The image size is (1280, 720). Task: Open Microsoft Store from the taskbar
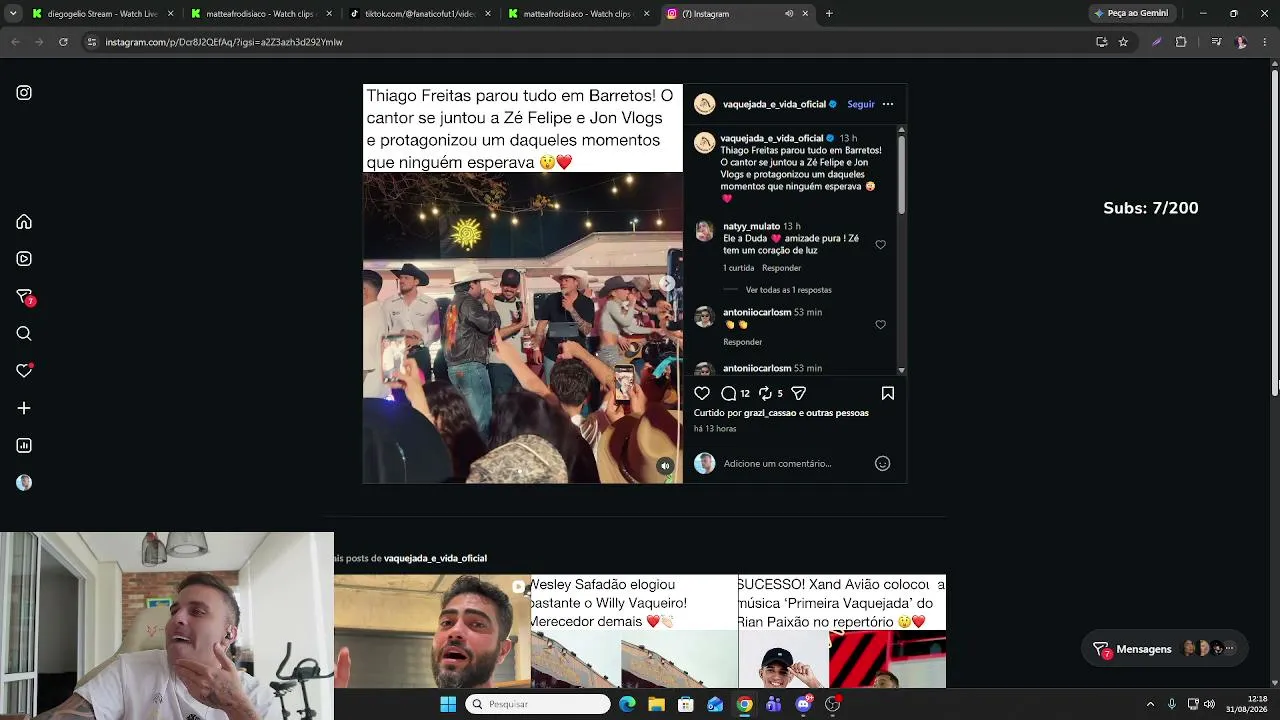tap(686, 704)
